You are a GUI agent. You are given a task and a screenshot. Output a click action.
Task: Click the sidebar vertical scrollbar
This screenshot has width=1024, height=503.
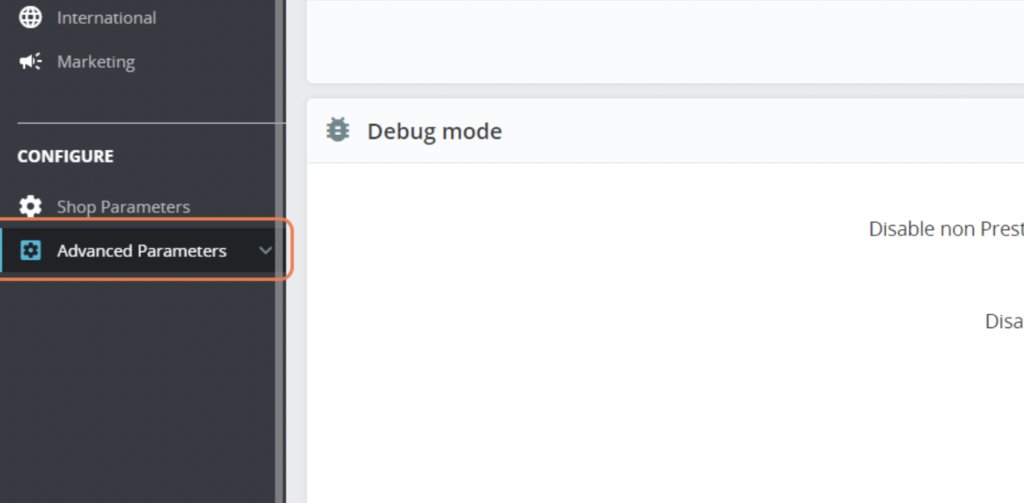point(279,252)
